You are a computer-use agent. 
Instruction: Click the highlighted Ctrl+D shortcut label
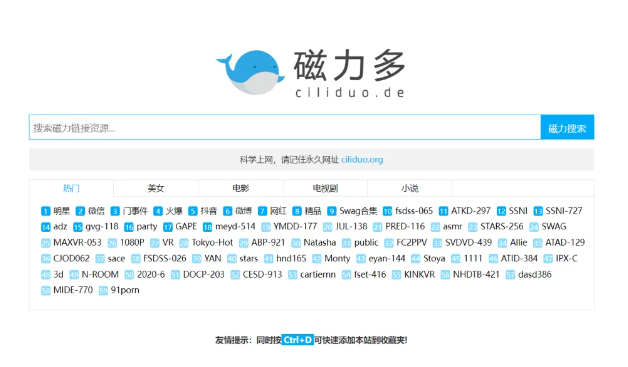[298, 340]
